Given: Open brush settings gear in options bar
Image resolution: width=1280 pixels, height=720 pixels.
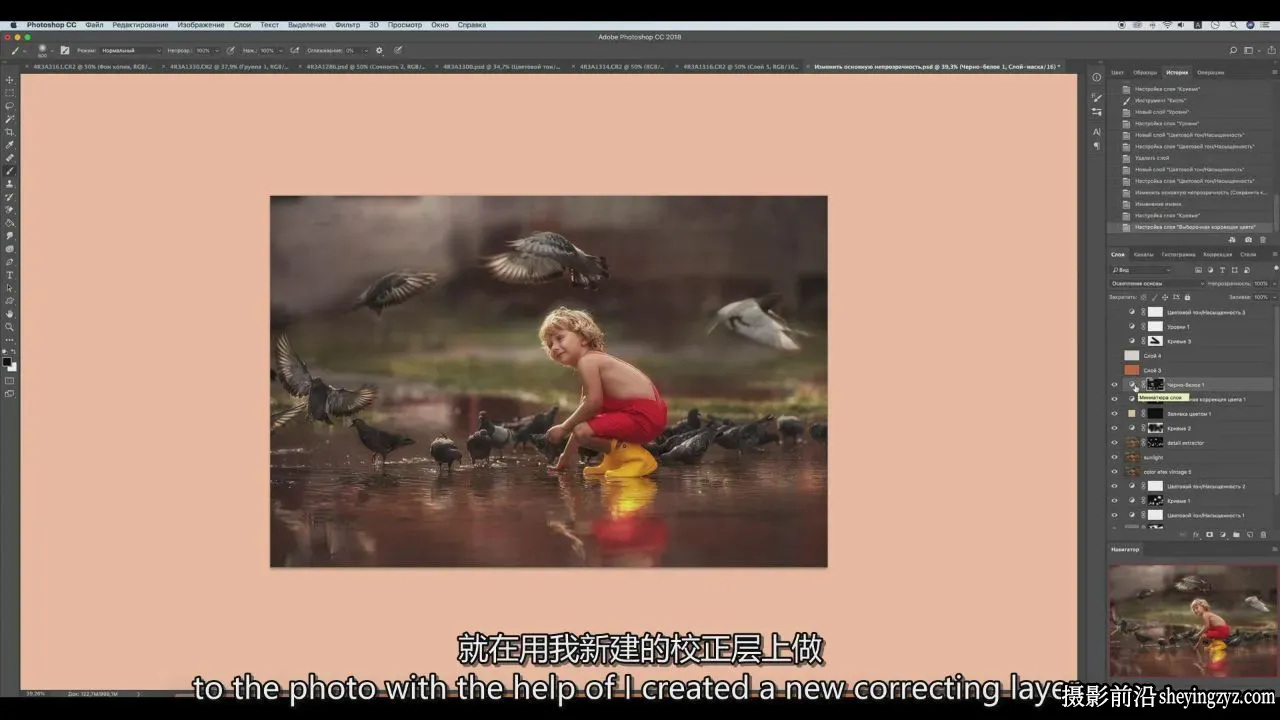Looking at the screenshot, I should 379,50.
